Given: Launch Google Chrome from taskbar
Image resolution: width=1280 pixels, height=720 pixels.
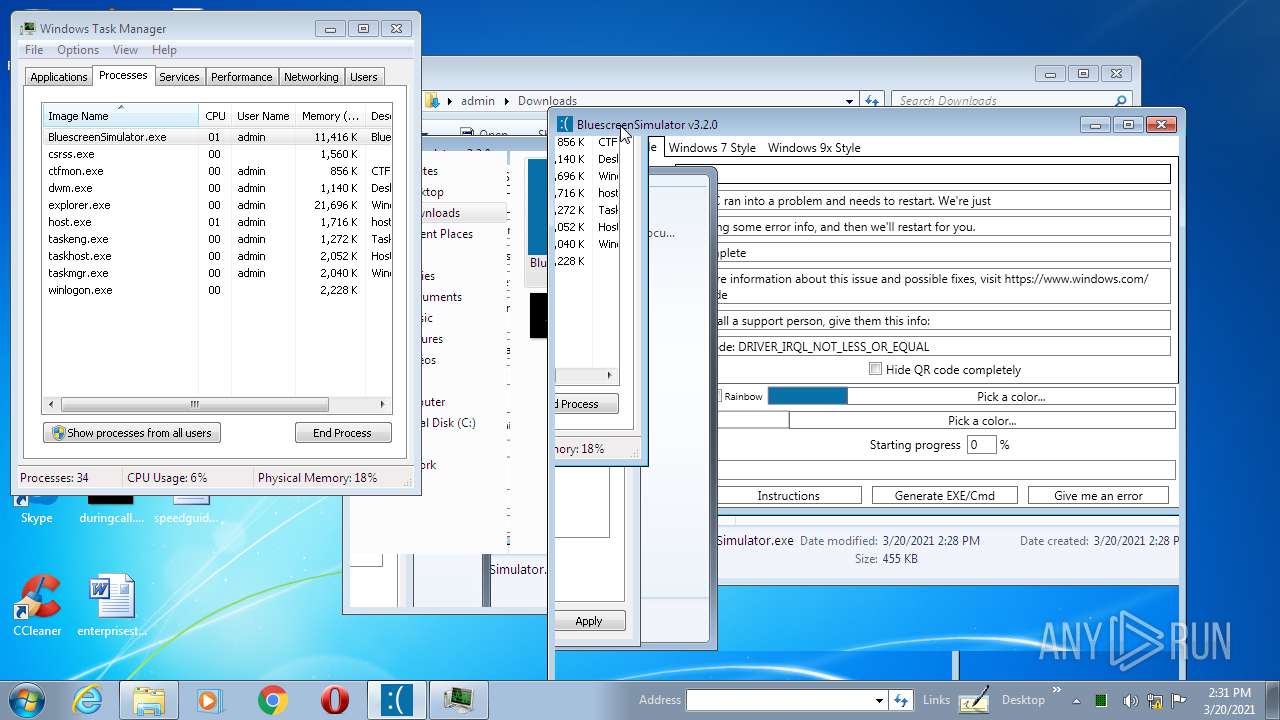Looking at the screenshot, I should click(273, 700).
